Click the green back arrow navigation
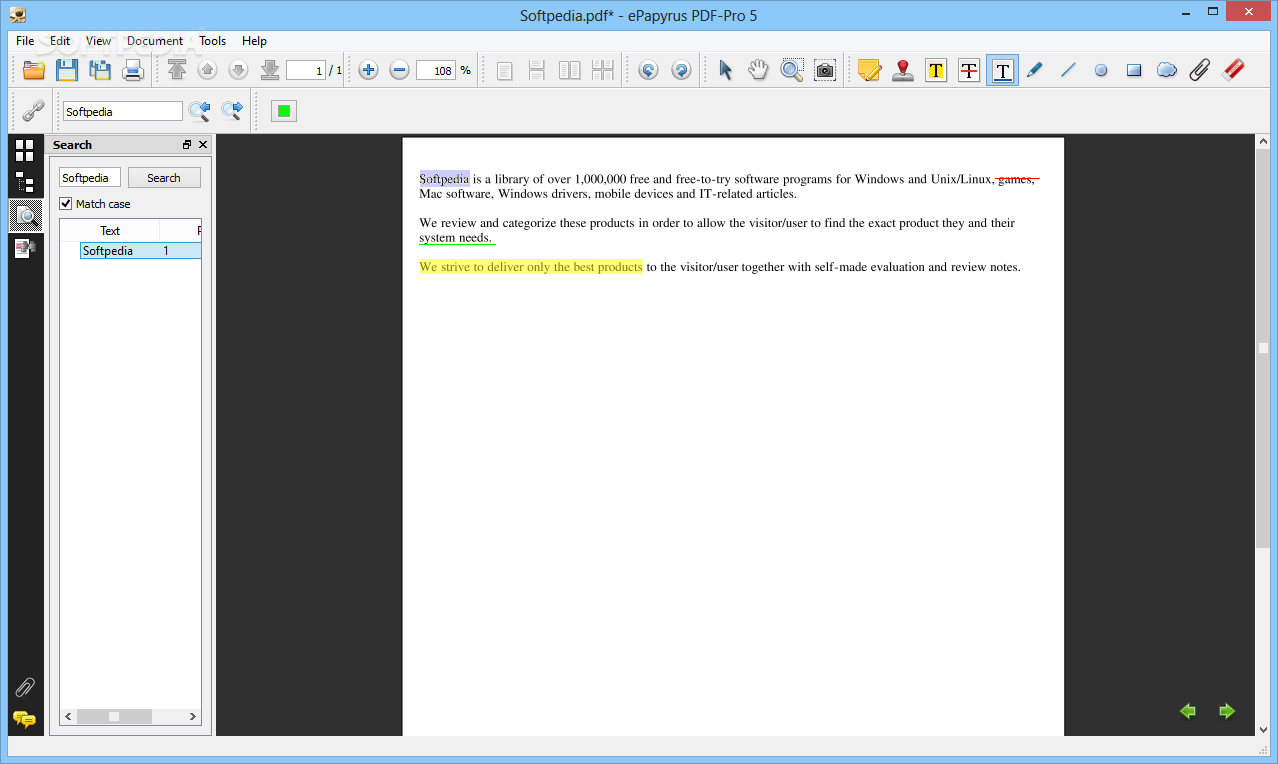The height and width of the screenshot is (764, 1278). [x=1188, y=711]
